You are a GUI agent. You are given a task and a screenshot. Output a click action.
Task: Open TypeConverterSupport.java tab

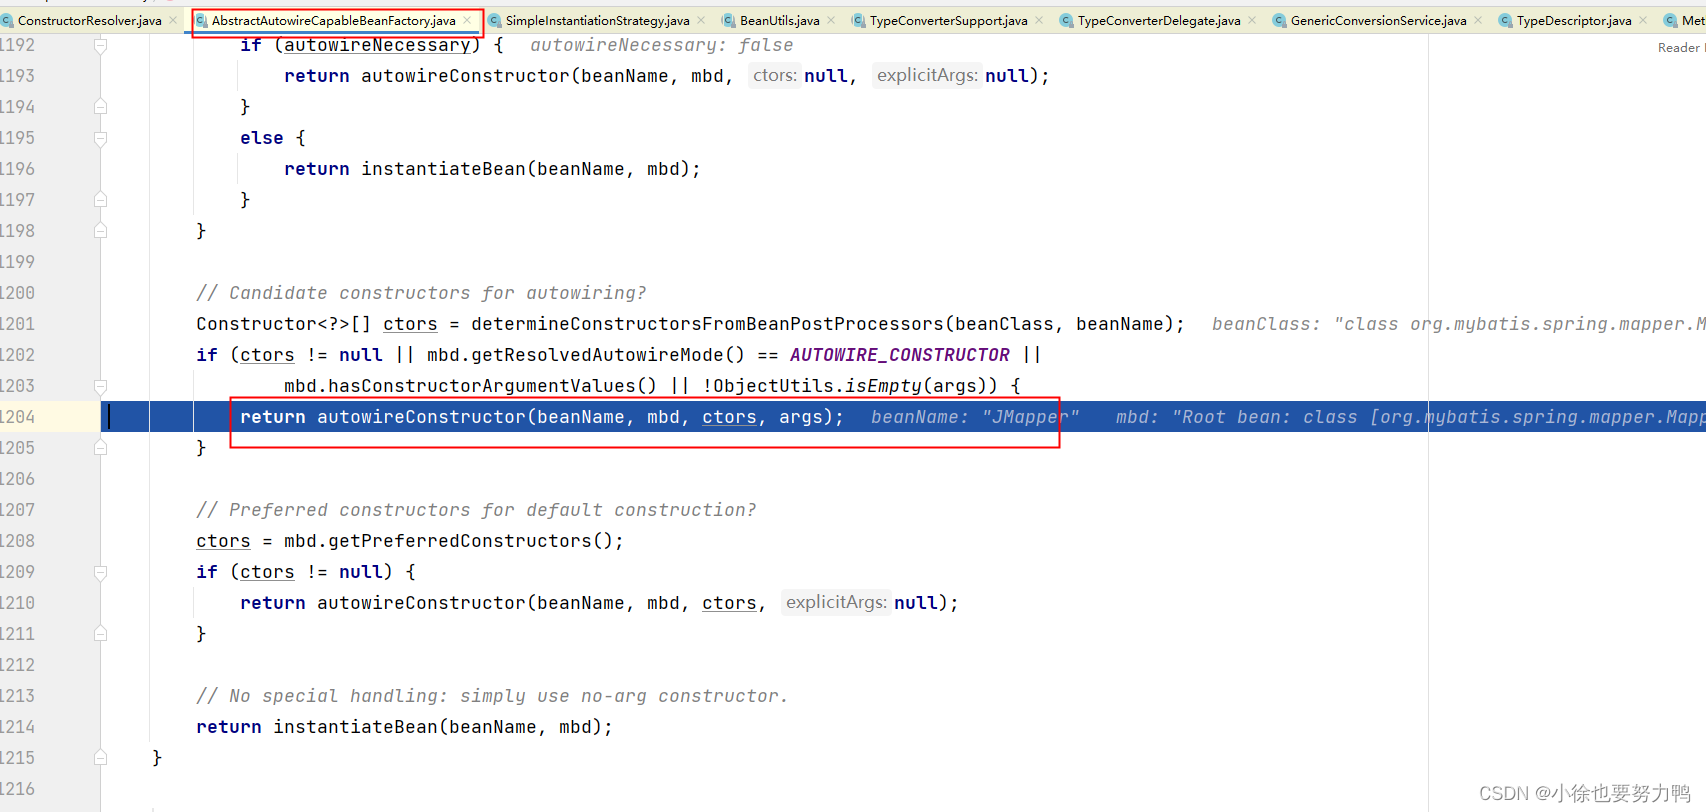948,20
